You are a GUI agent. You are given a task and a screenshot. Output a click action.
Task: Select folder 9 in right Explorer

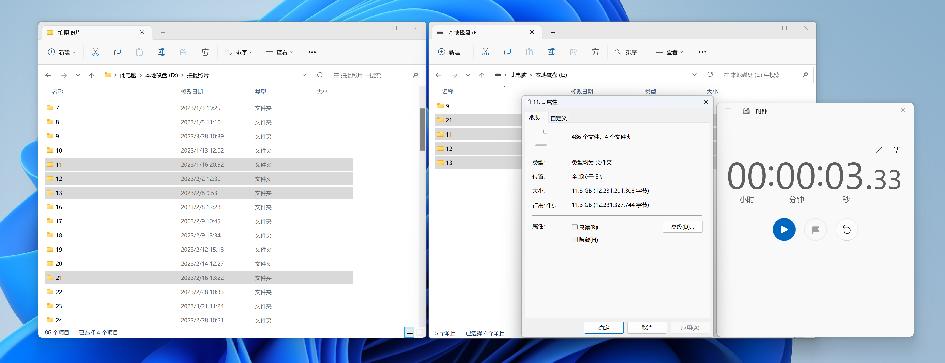(479, 106)
